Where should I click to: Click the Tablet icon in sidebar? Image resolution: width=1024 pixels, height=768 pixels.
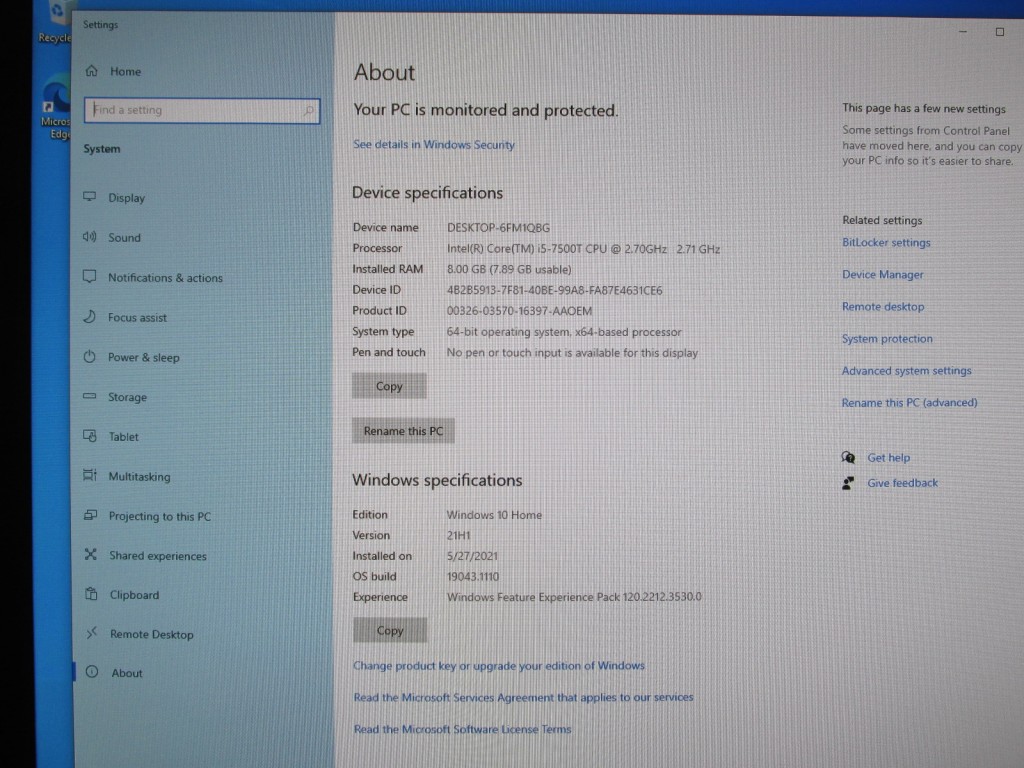90,436
